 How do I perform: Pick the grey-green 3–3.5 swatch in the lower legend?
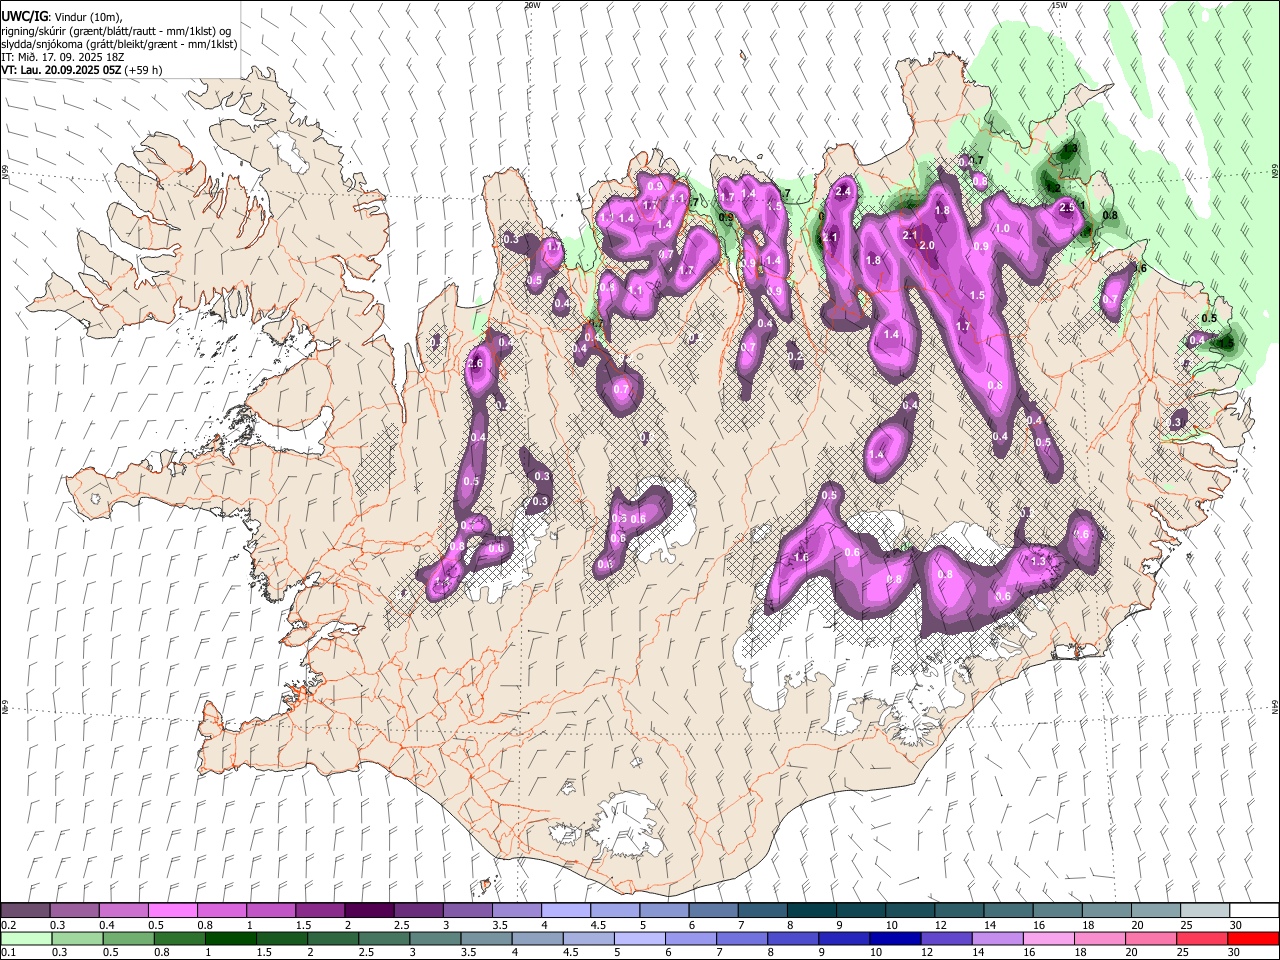coord(435,938)
